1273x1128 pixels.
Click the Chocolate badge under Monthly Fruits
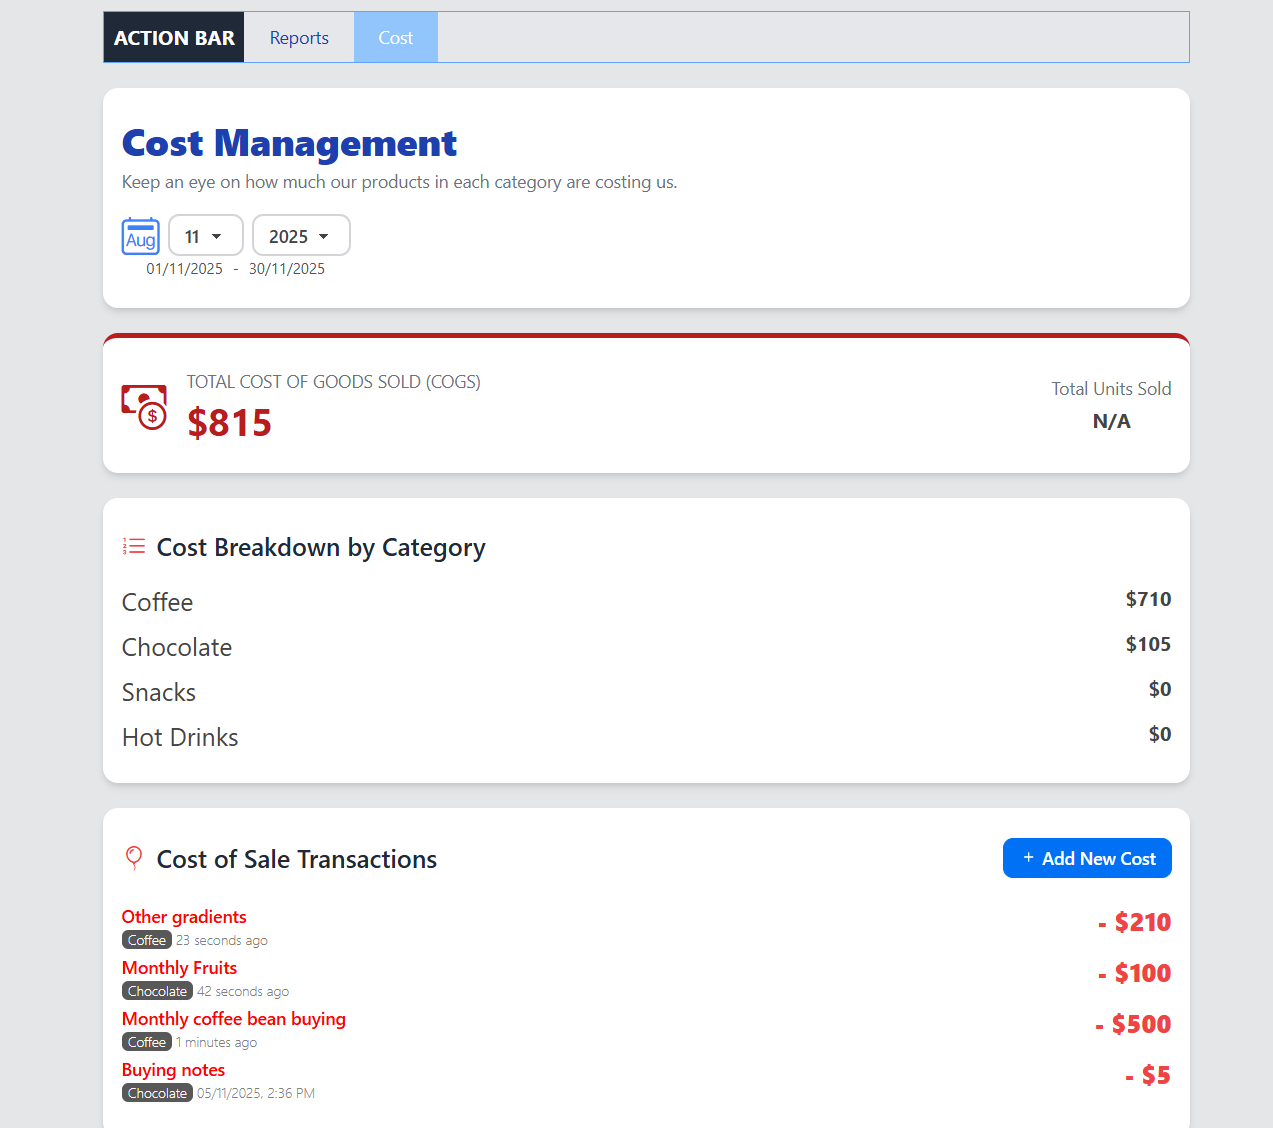[157, 991]
